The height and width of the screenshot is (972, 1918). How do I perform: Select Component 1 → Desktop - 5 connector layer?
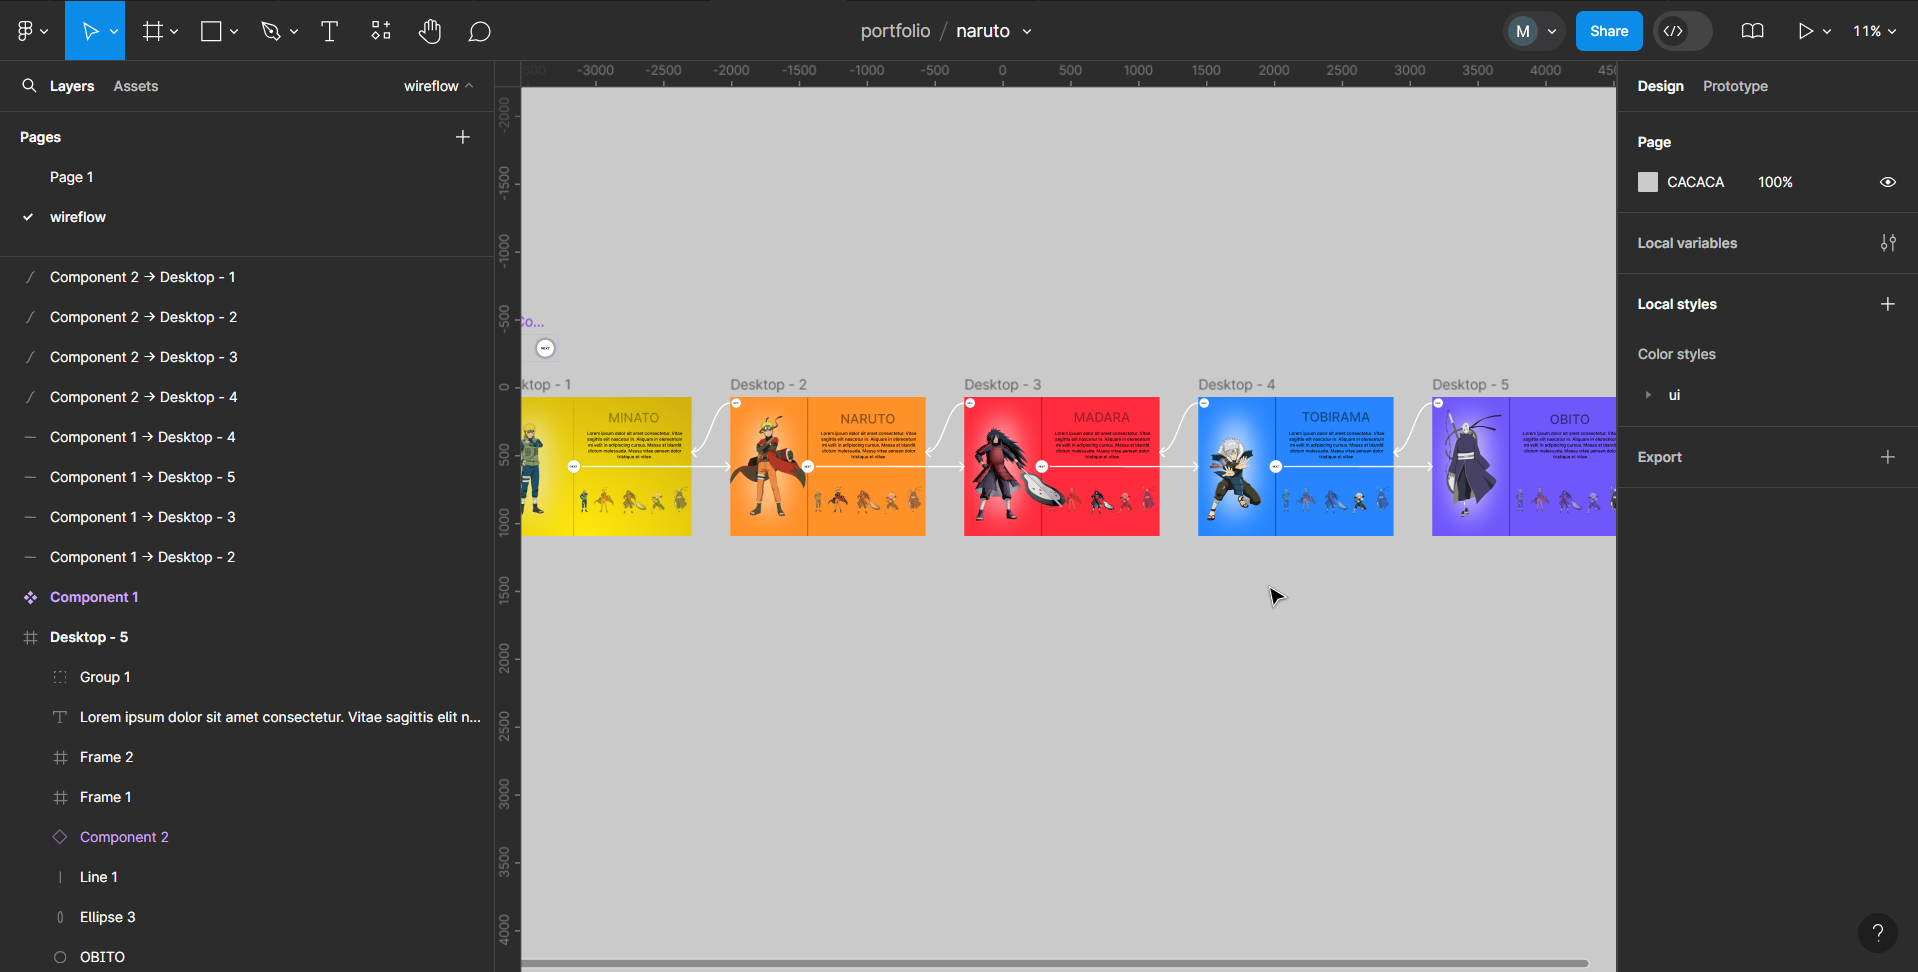(x=142, y=477)
